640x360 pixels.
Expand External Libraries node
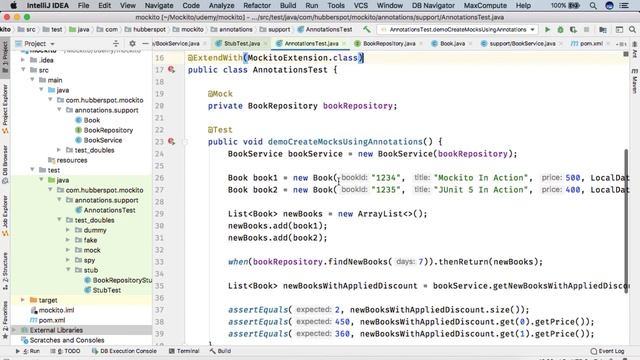14,330
